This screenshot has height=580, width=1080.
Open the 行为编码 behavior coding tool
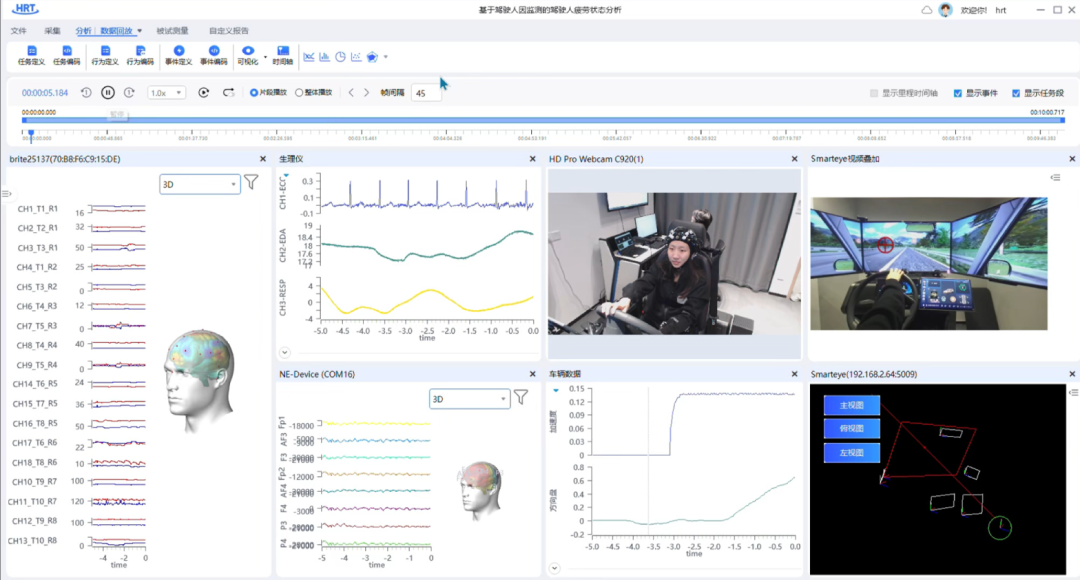coord(140,55)
